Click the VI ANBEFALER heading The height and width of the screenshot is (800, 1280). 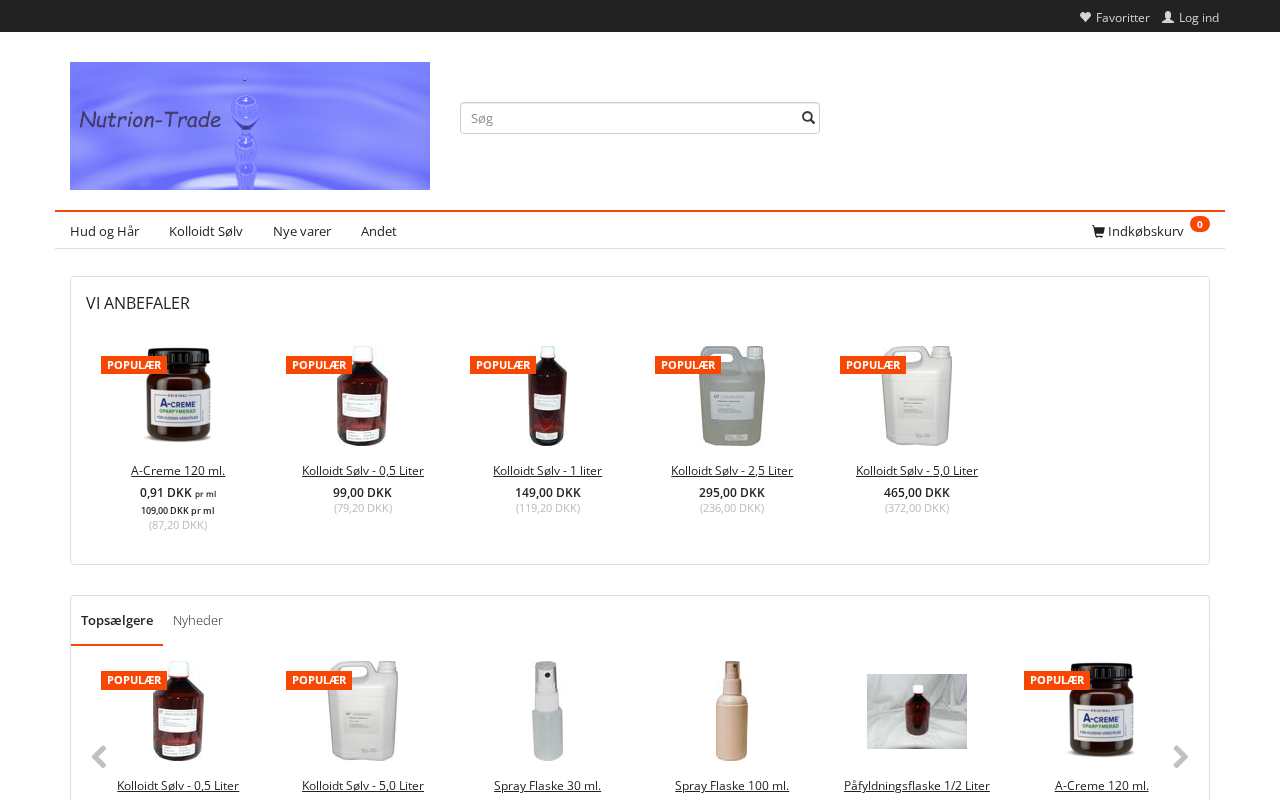pyautogui.click(x=138, y=303)
